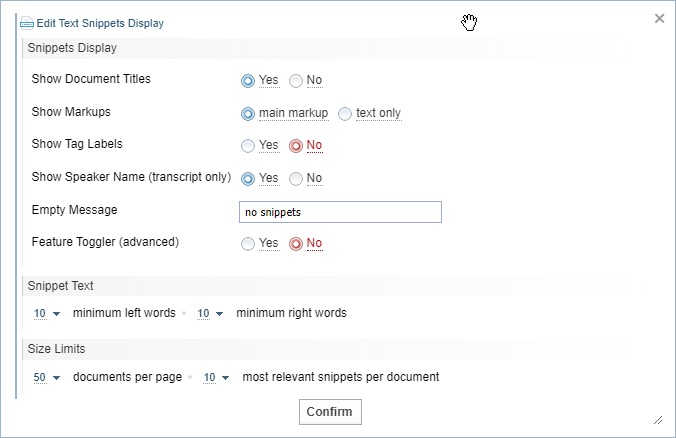Select No for Feature Toggler (advanced)
This screenshot has height=438, width=676.
pos(296,243)
